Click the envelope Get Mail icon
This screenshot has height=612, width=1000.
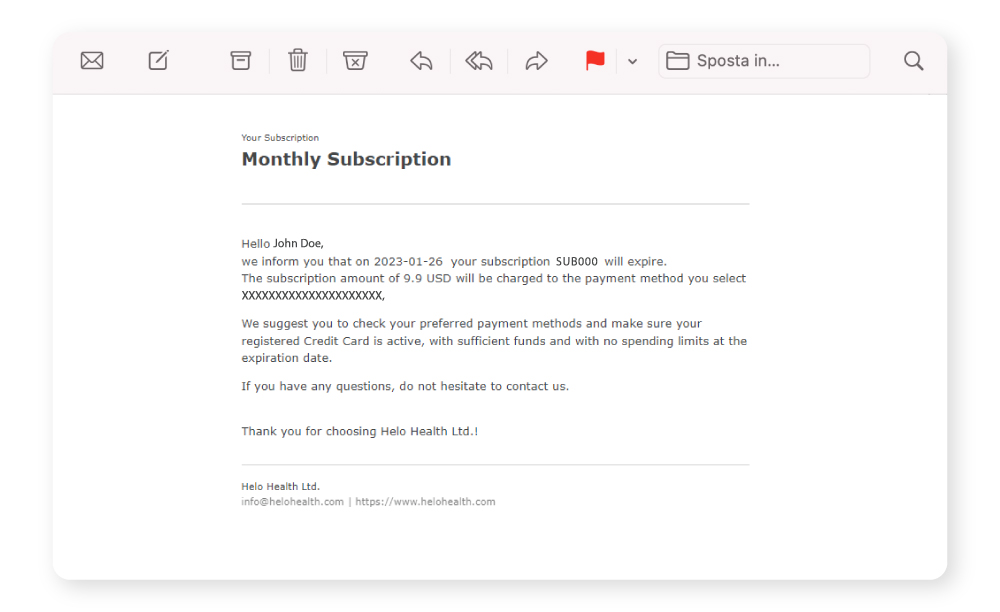point(92,61)
